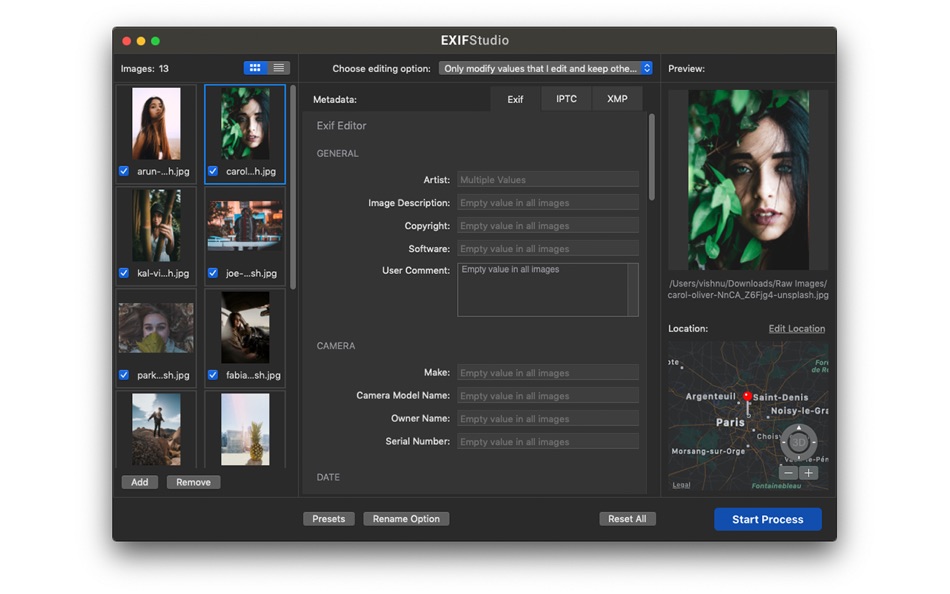Screen dimensions: 950x594
Task: Select the man on rocks thumbnail
Action: tap(156, 429)
